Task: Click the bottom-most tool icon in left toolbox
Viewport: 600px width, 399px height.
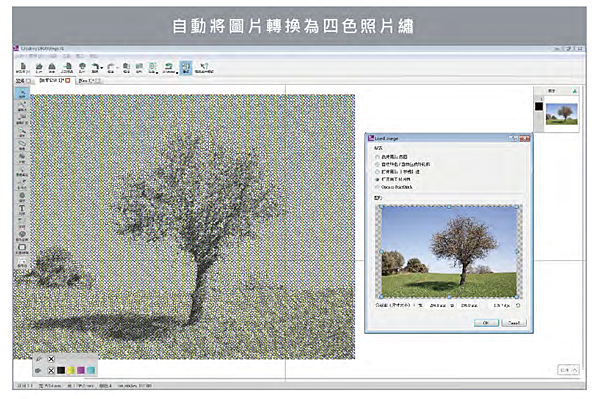Action: pyautogui.click(x=22, y=262)
